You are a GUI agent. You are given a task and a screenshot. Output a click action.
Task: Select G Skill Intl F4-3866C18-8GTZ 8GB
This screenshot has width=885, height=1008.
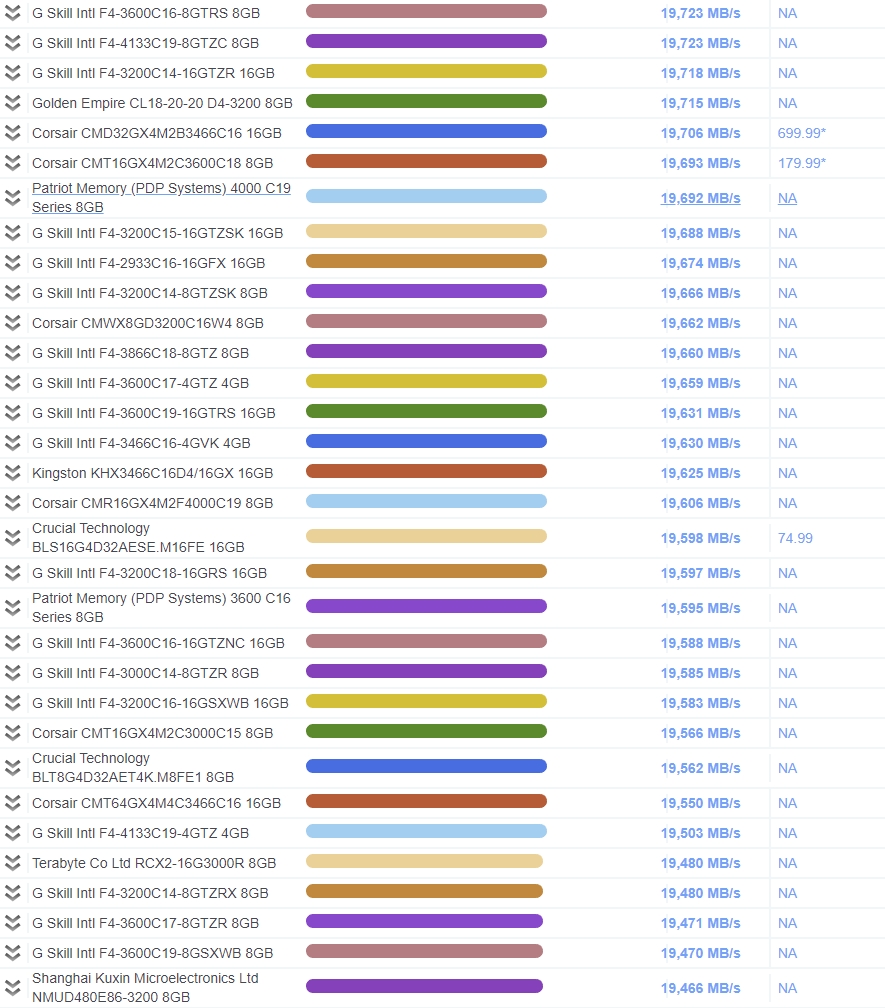tap(141, 353)
